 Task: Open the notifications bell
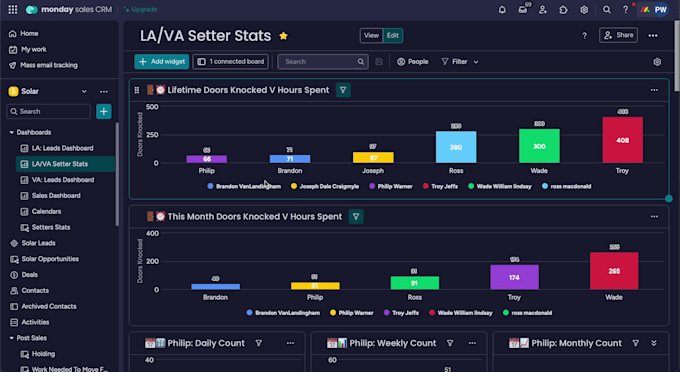tap(502, 10)
